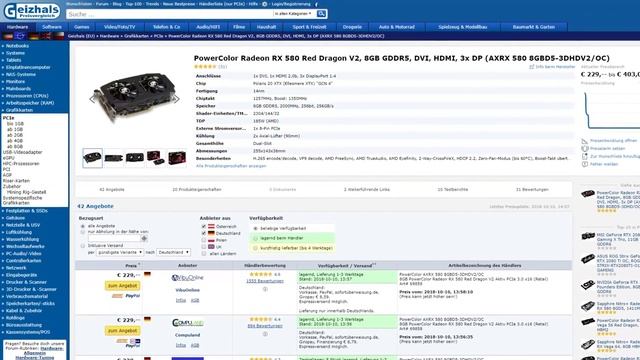Image resolution: width=640 pixels, height=360 pixels.
Task: Expand Festplatten & SSDs category
Action: (x=27, y=211)
